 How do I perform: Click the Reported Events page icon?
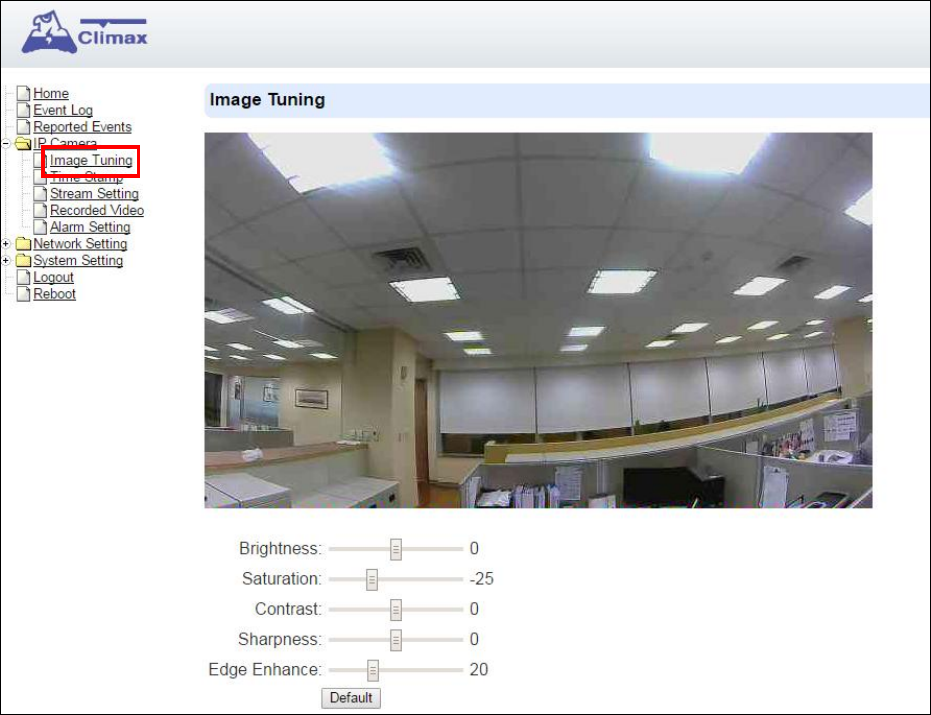[x=23, y=126]
